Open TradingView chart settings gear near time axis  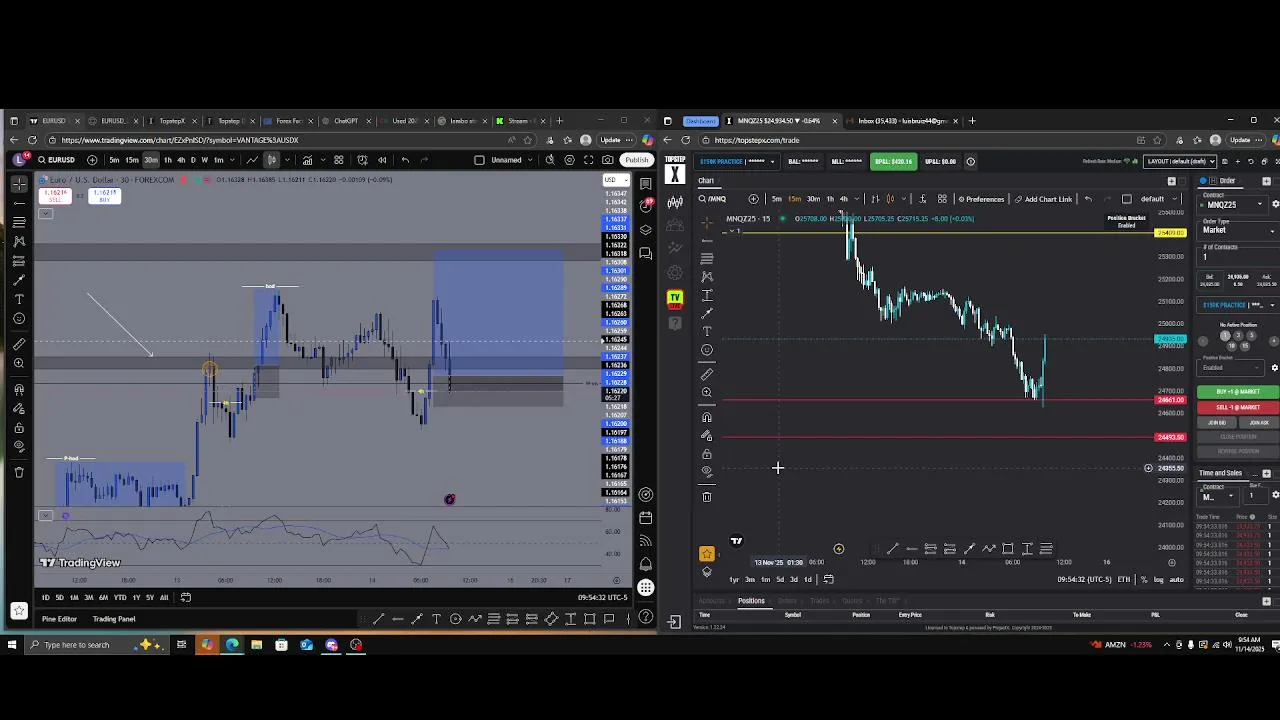coord(616,580)
